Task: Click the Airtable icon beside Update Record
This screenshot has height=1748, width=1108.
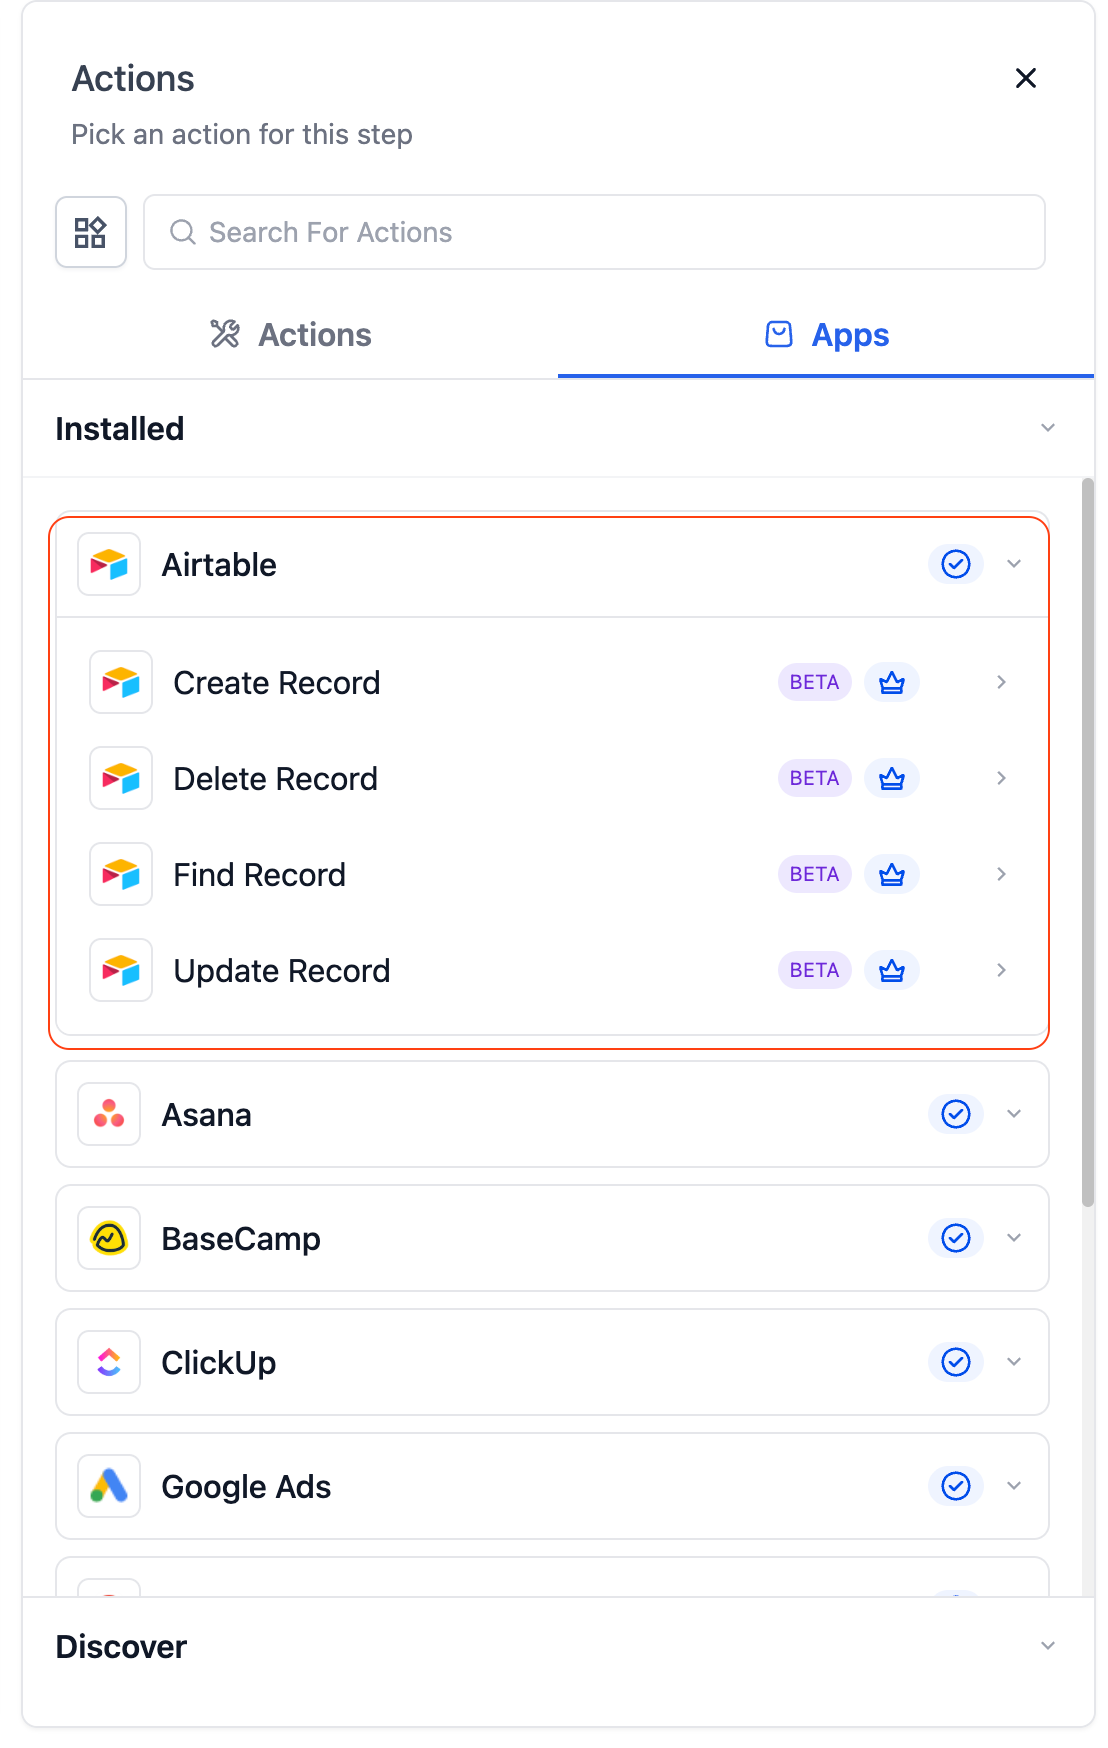Action: point(121,970)
